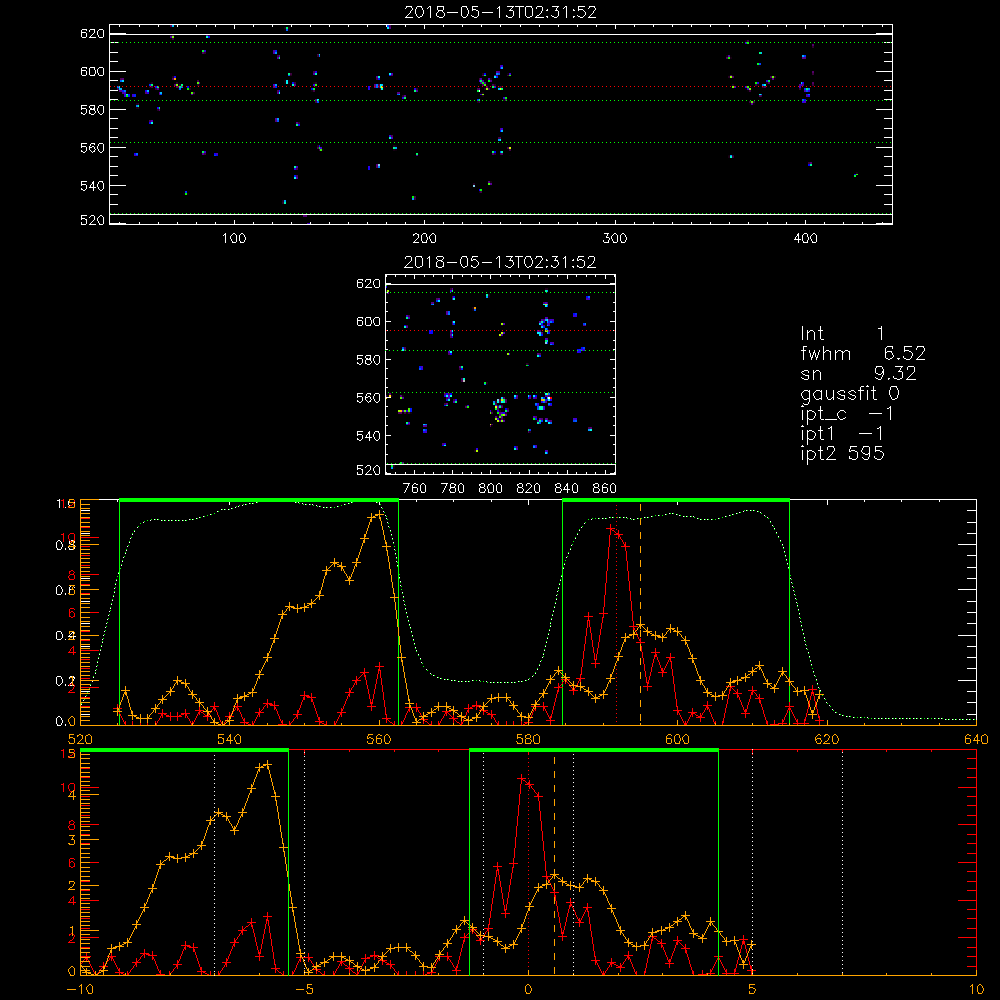The width and height of the screenshot is (1000, 1000).
Task: Click x-axis label 100 of the wide top image
Action: tap(234, 239)
